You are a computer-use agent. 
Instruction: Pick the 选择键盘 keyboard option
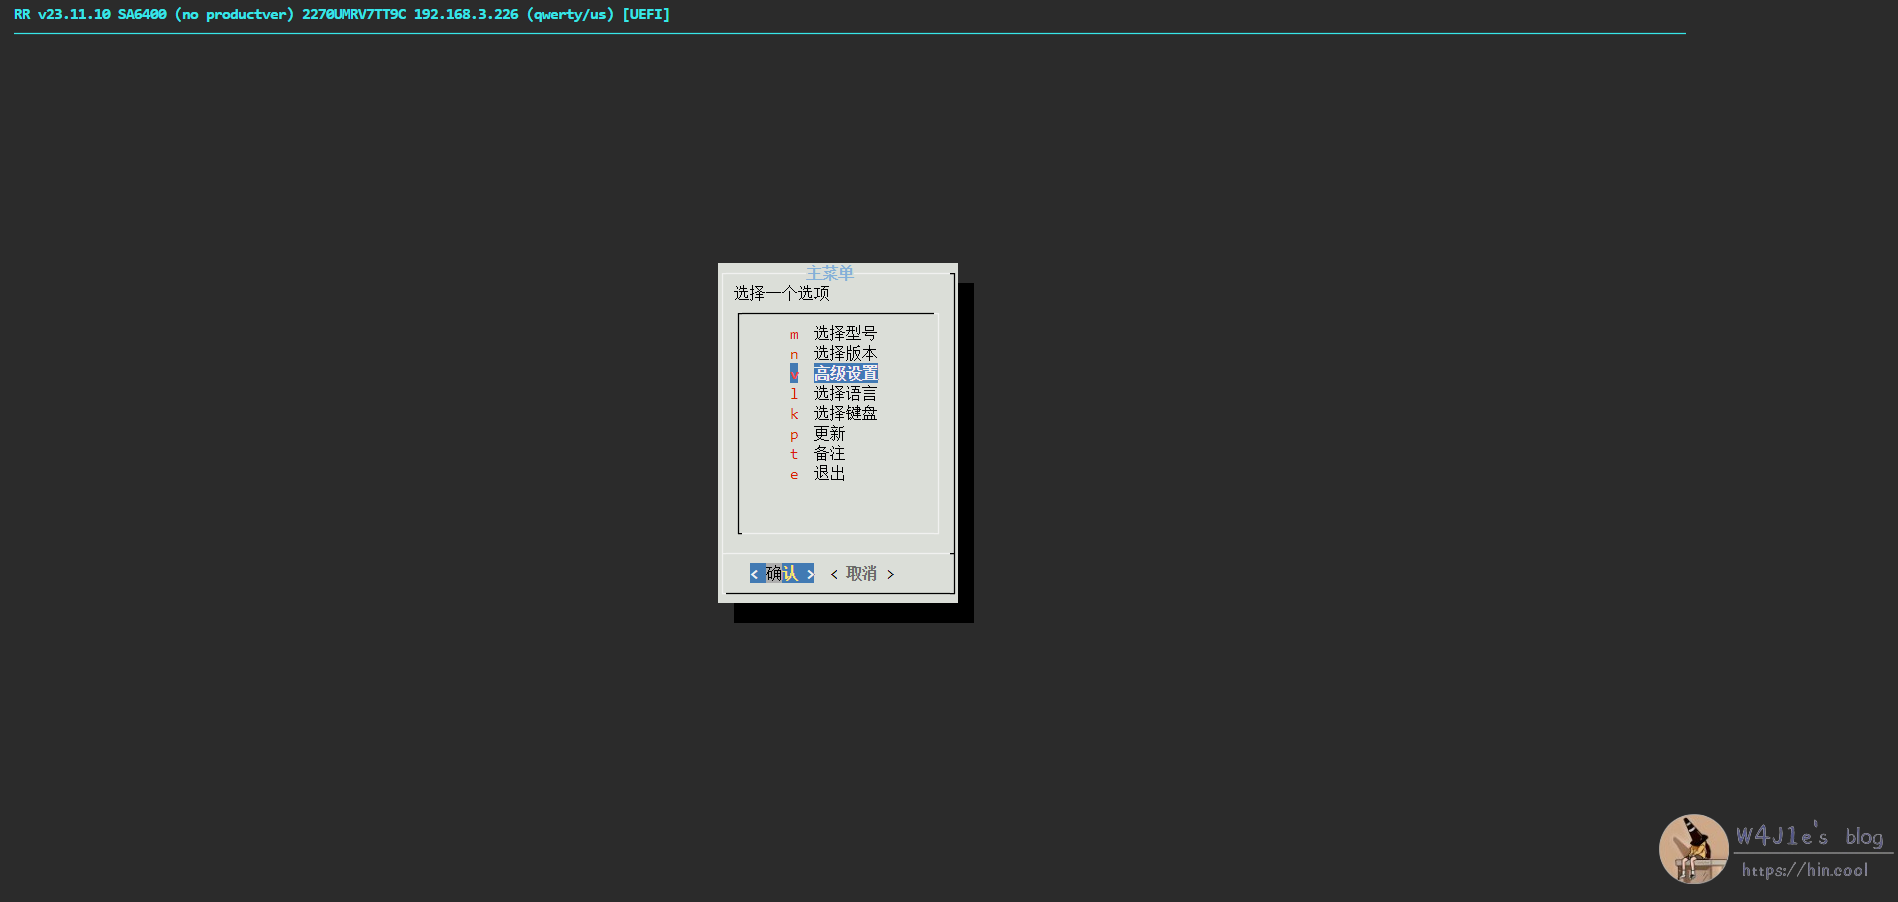point(844,413)
